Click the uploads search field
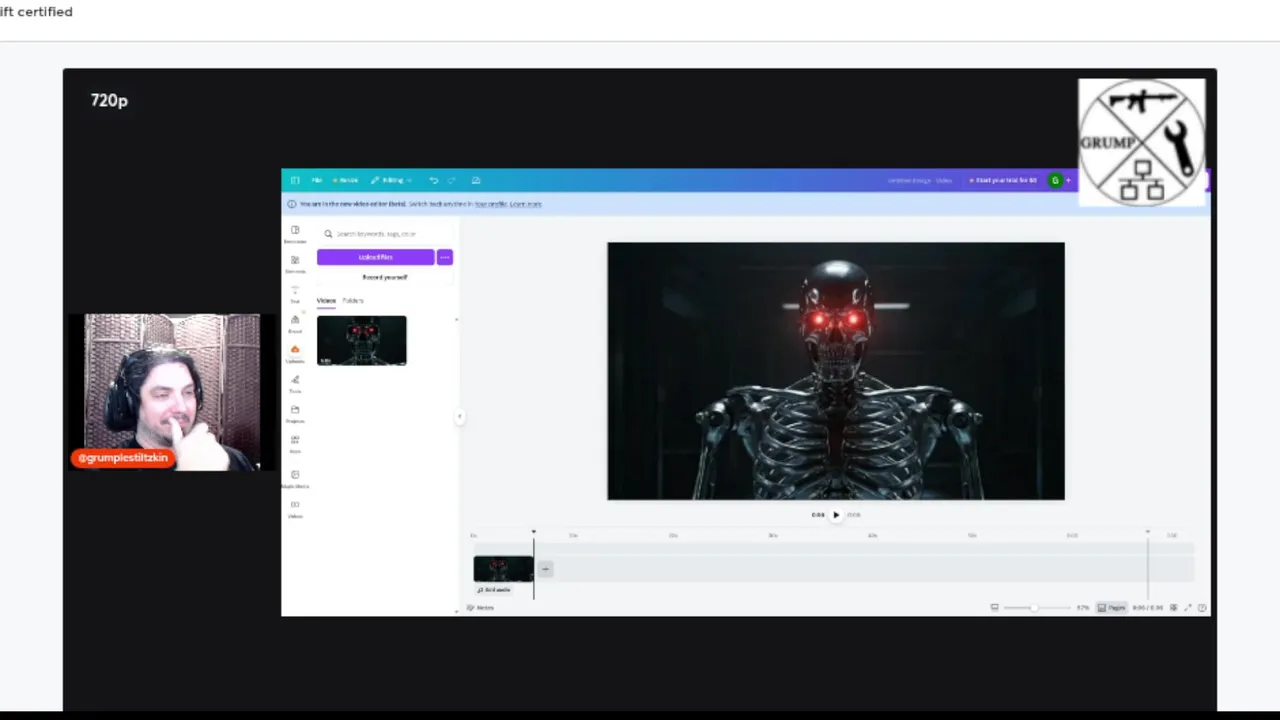 click(x=385, y=234)
